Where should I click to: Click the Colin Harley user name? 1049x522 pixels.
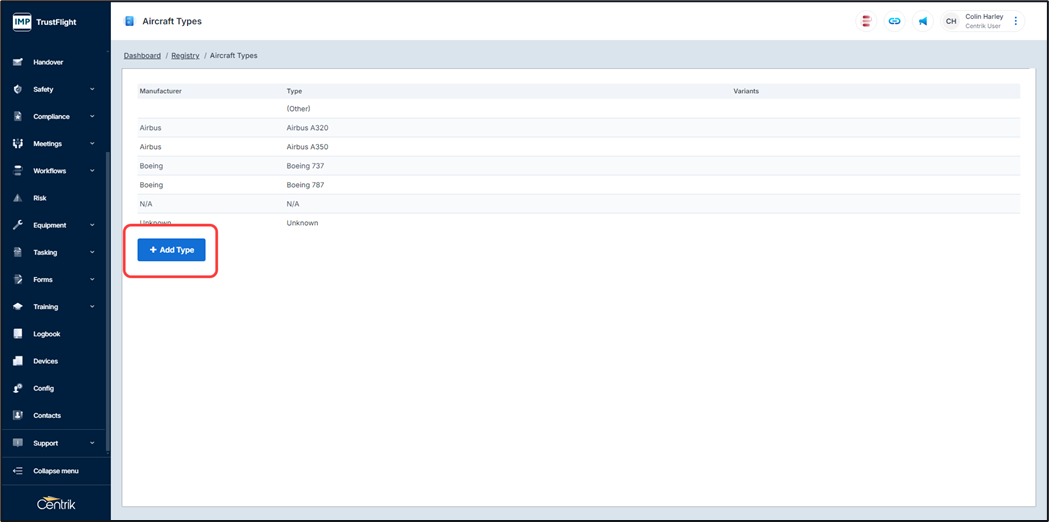[984, 17]
